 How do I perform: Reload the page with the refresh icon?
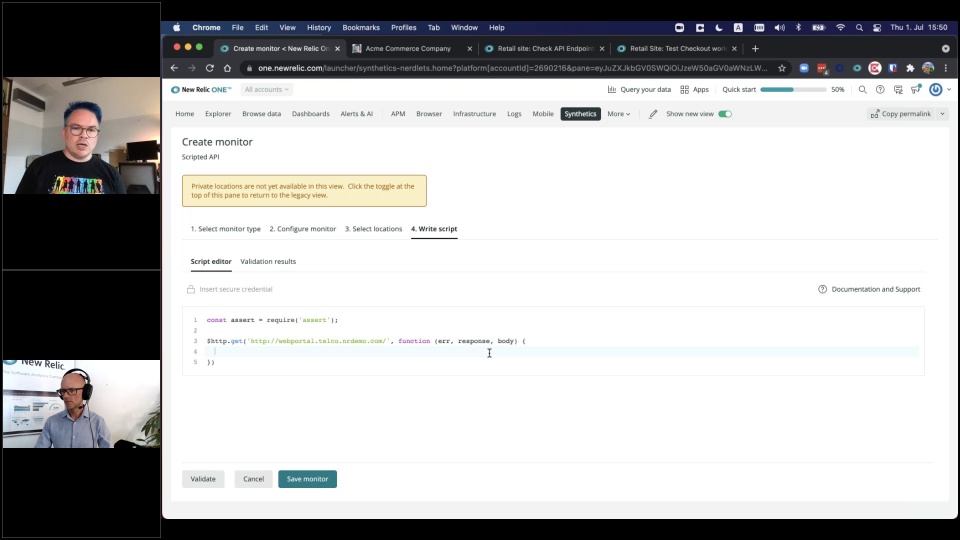click(x=209, y=68)
